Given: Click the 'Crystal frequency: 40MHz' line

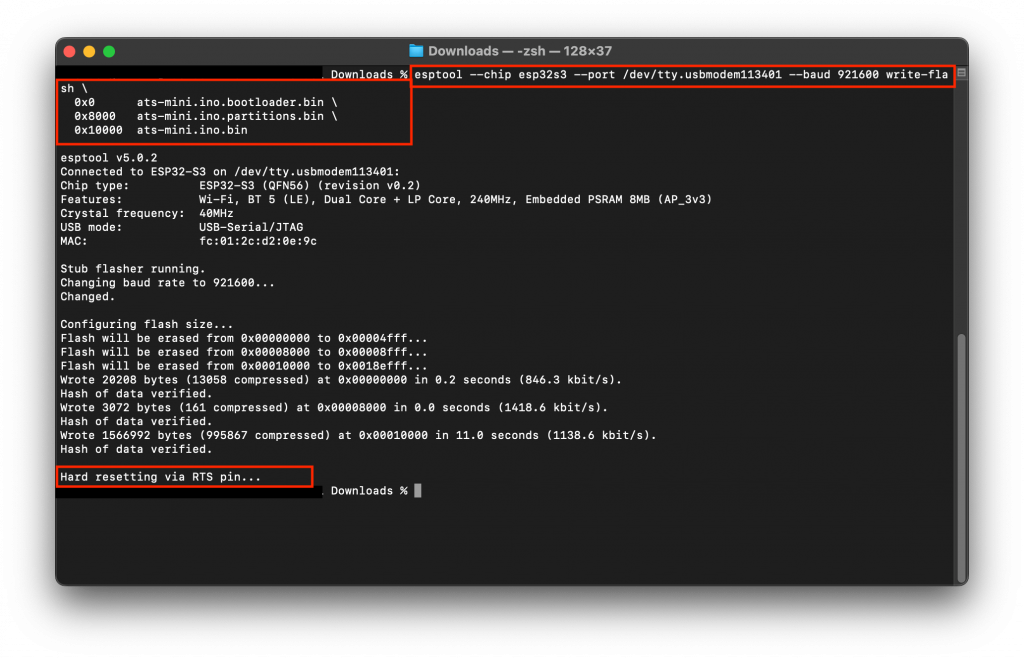Looking at the screenshot, I should [147, 213].
